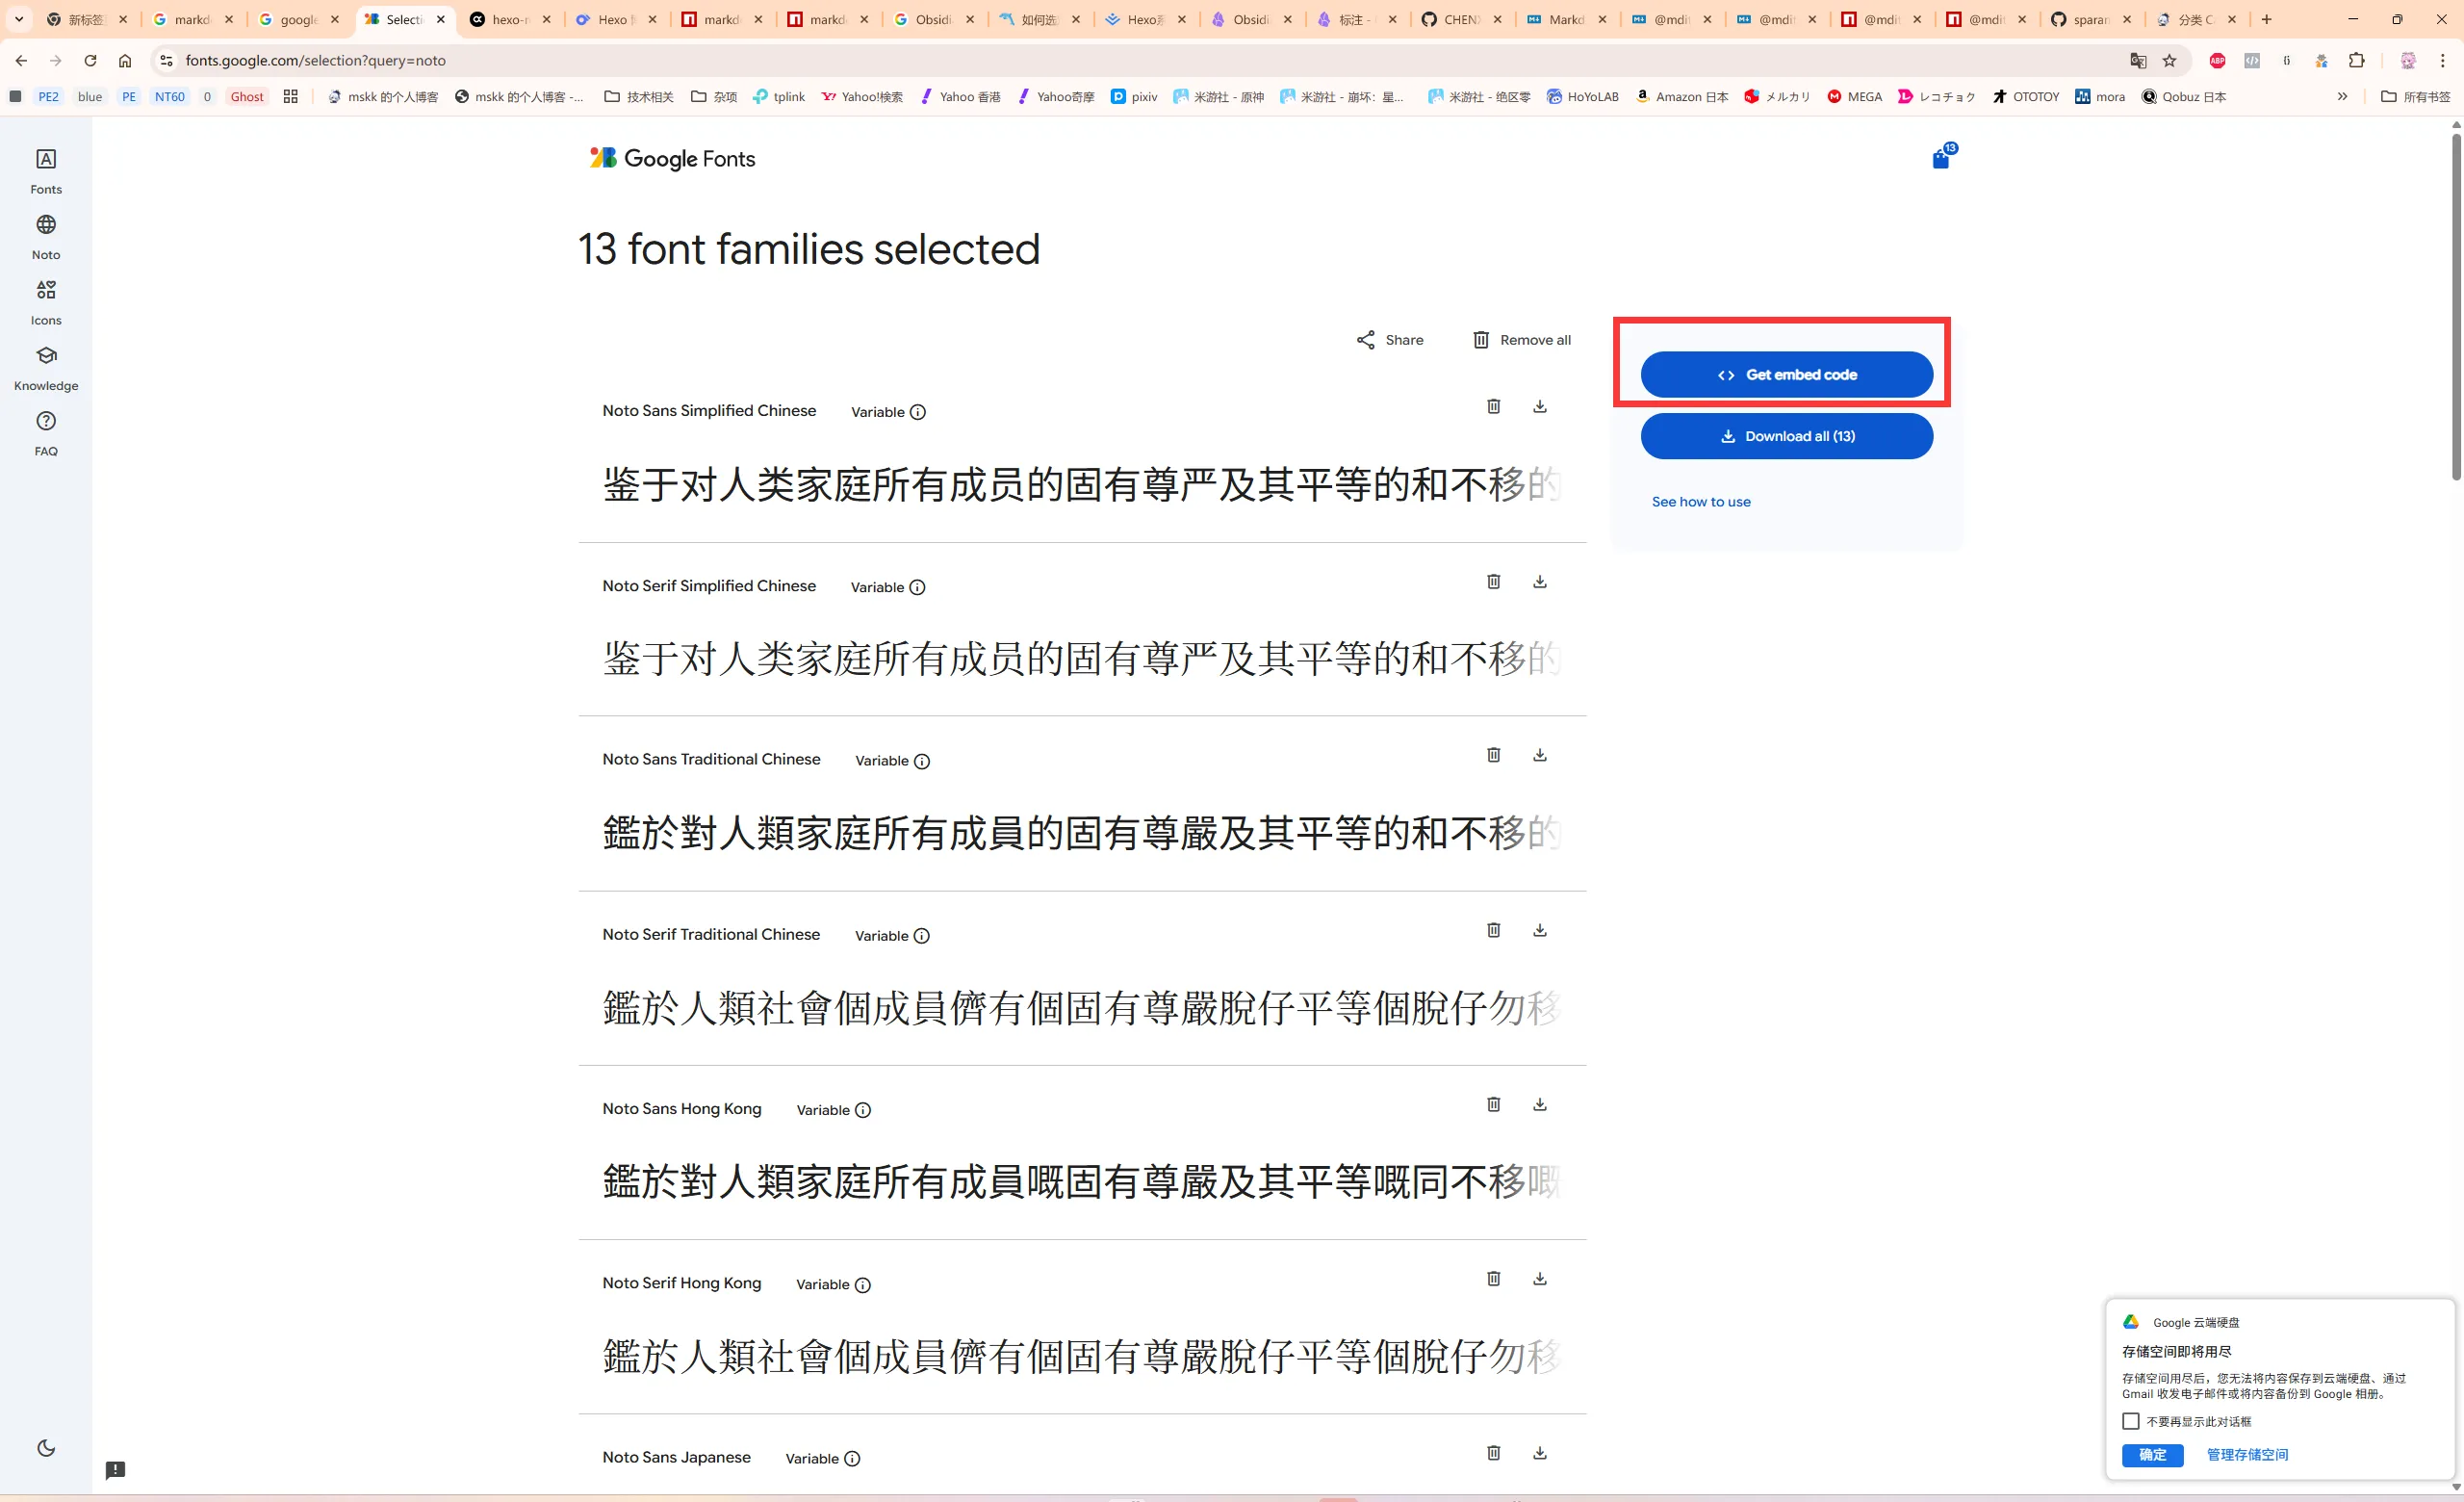
Task: Switch to the hexo tab
Action: [x=510, y=19]
